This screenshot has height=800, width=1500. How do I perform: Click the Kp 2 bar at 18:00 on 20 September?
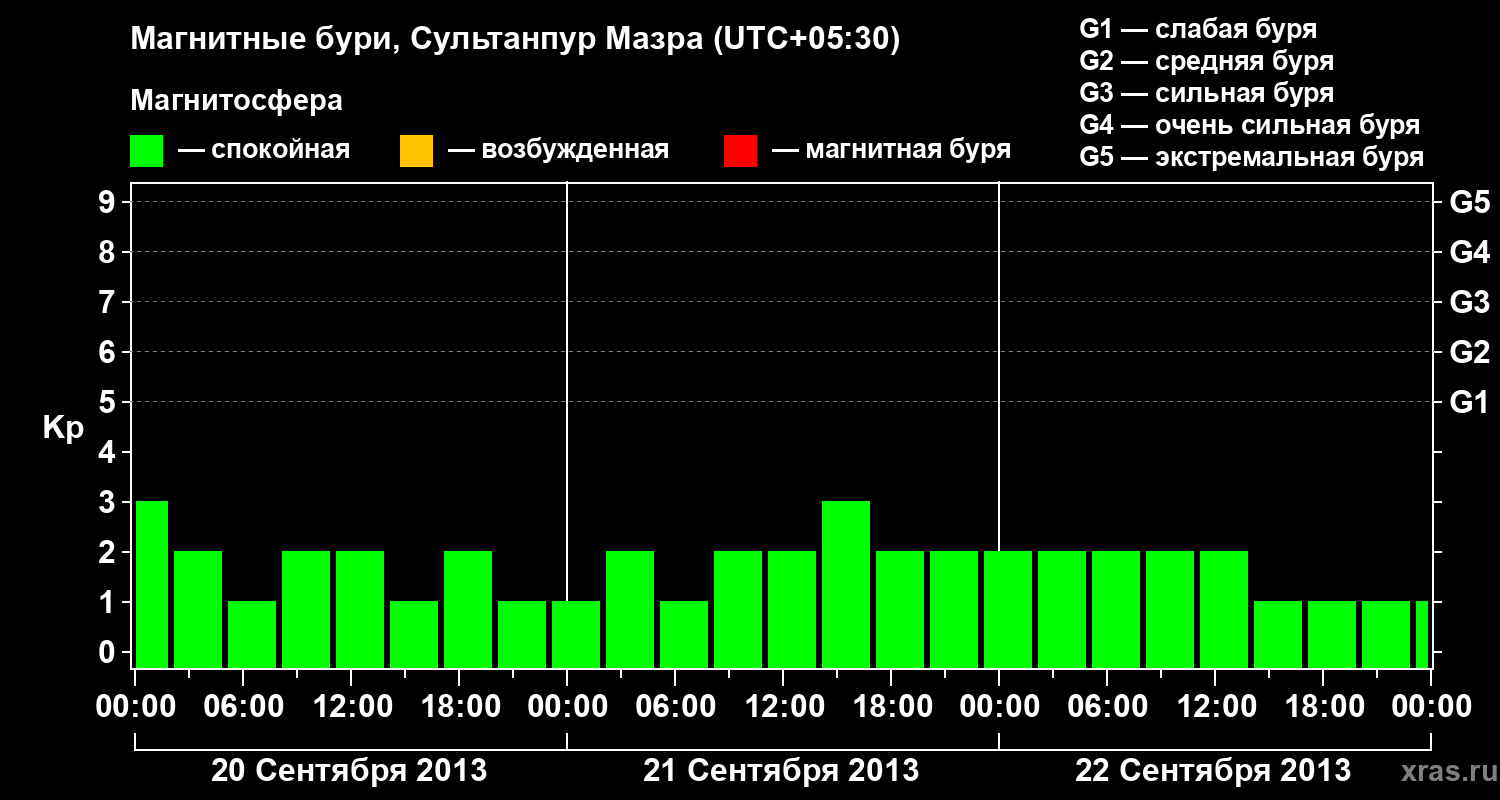468,609
